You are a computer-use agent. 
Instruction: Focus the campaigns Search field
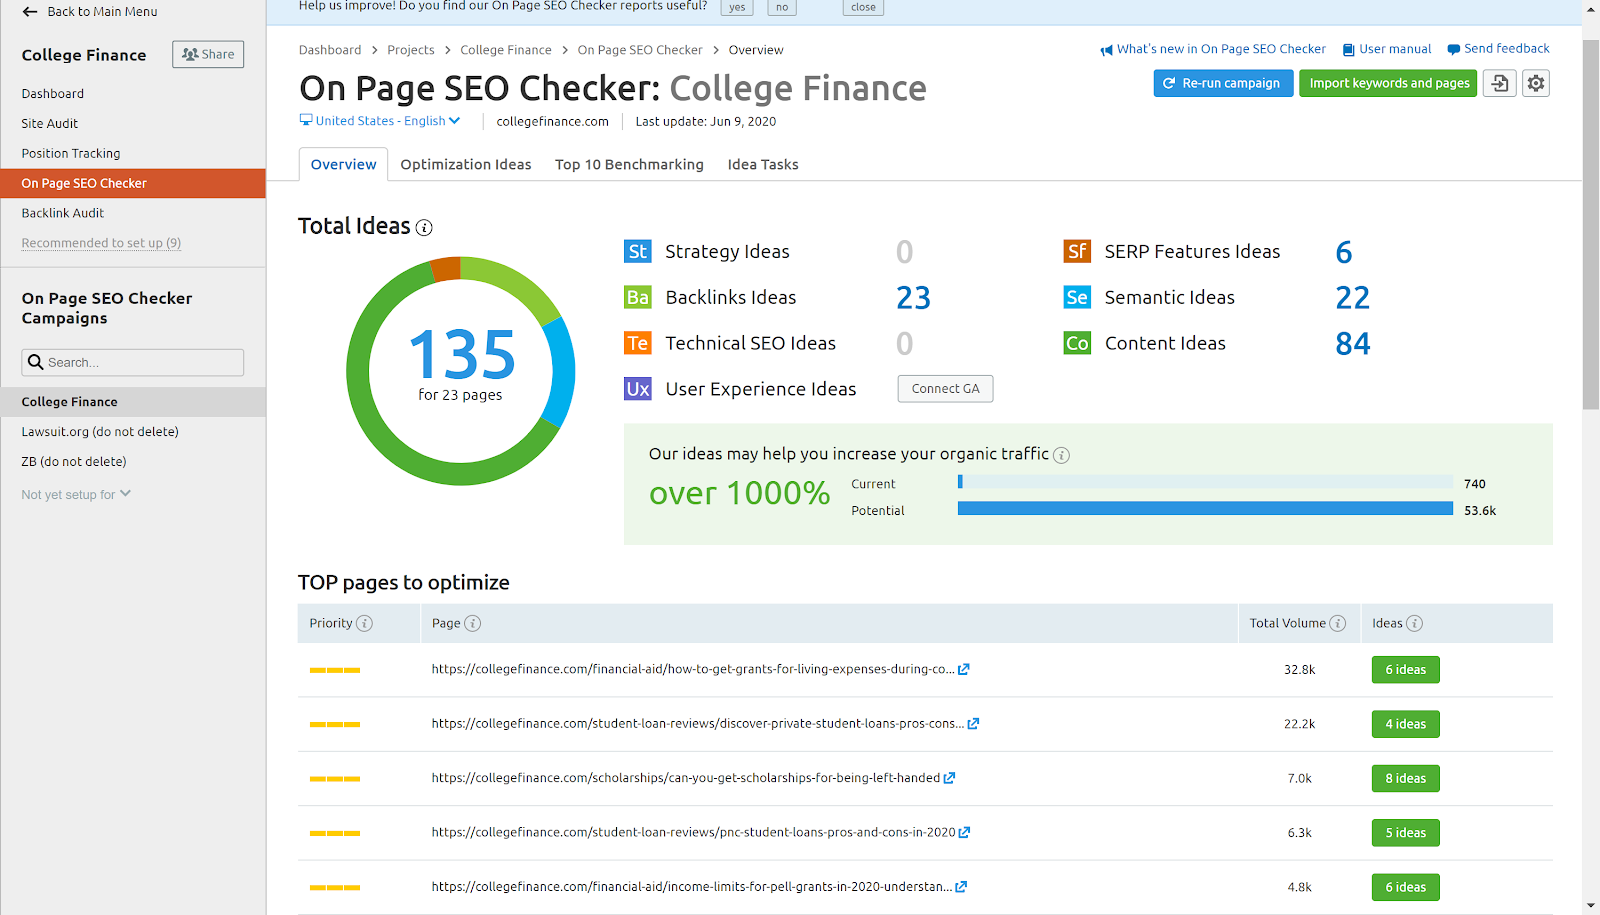[x=133, y=362]
